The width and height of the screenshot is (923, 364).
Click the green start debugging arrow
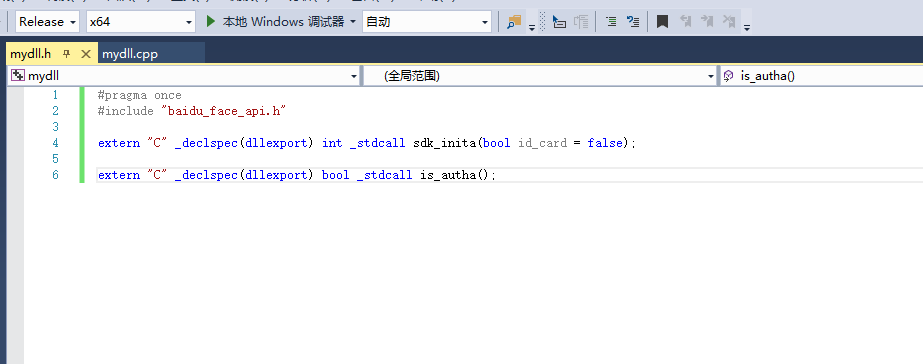pyautogui.click(x=211, y=22)
